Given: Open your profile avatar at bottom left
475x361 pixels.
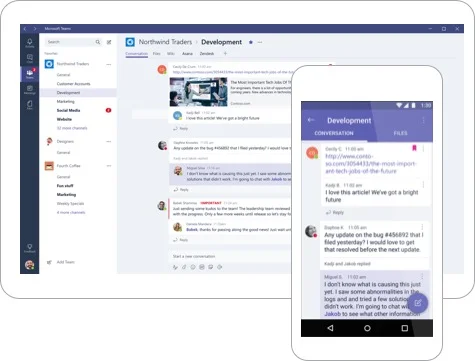Looking at the screenshot, I should tap(30, 265).
